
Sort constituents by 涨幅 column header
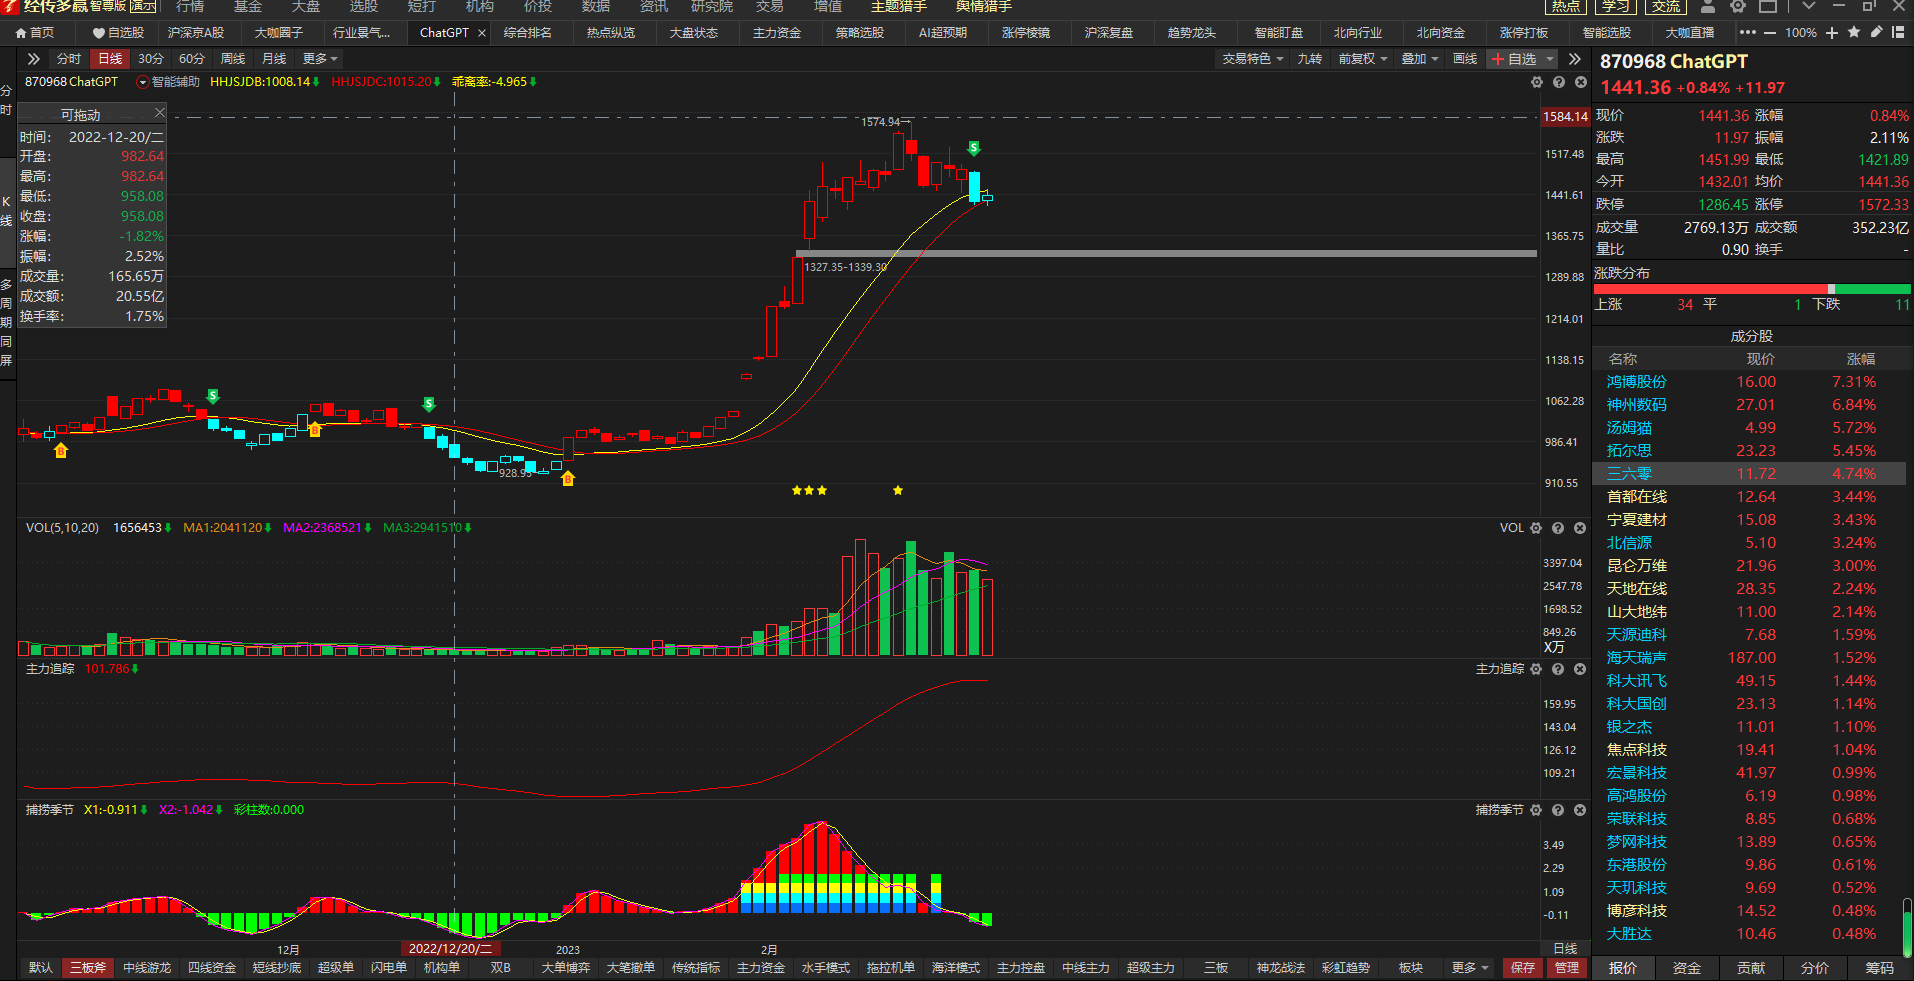coord(1861,359)
